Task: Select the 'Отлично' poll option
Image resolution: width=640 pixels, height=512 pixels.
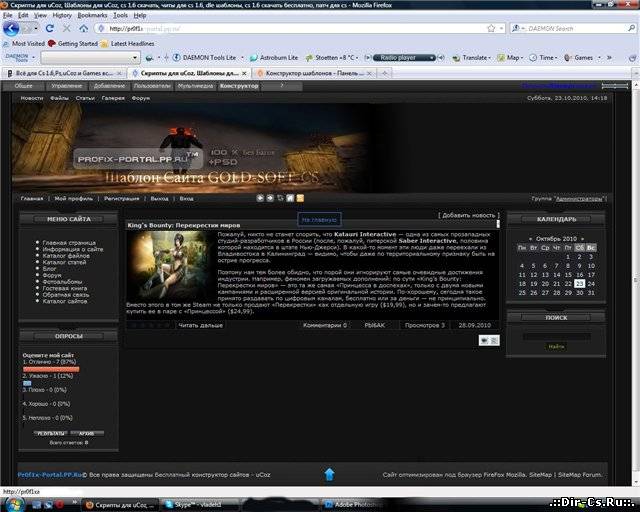Action: pos(40,361)
